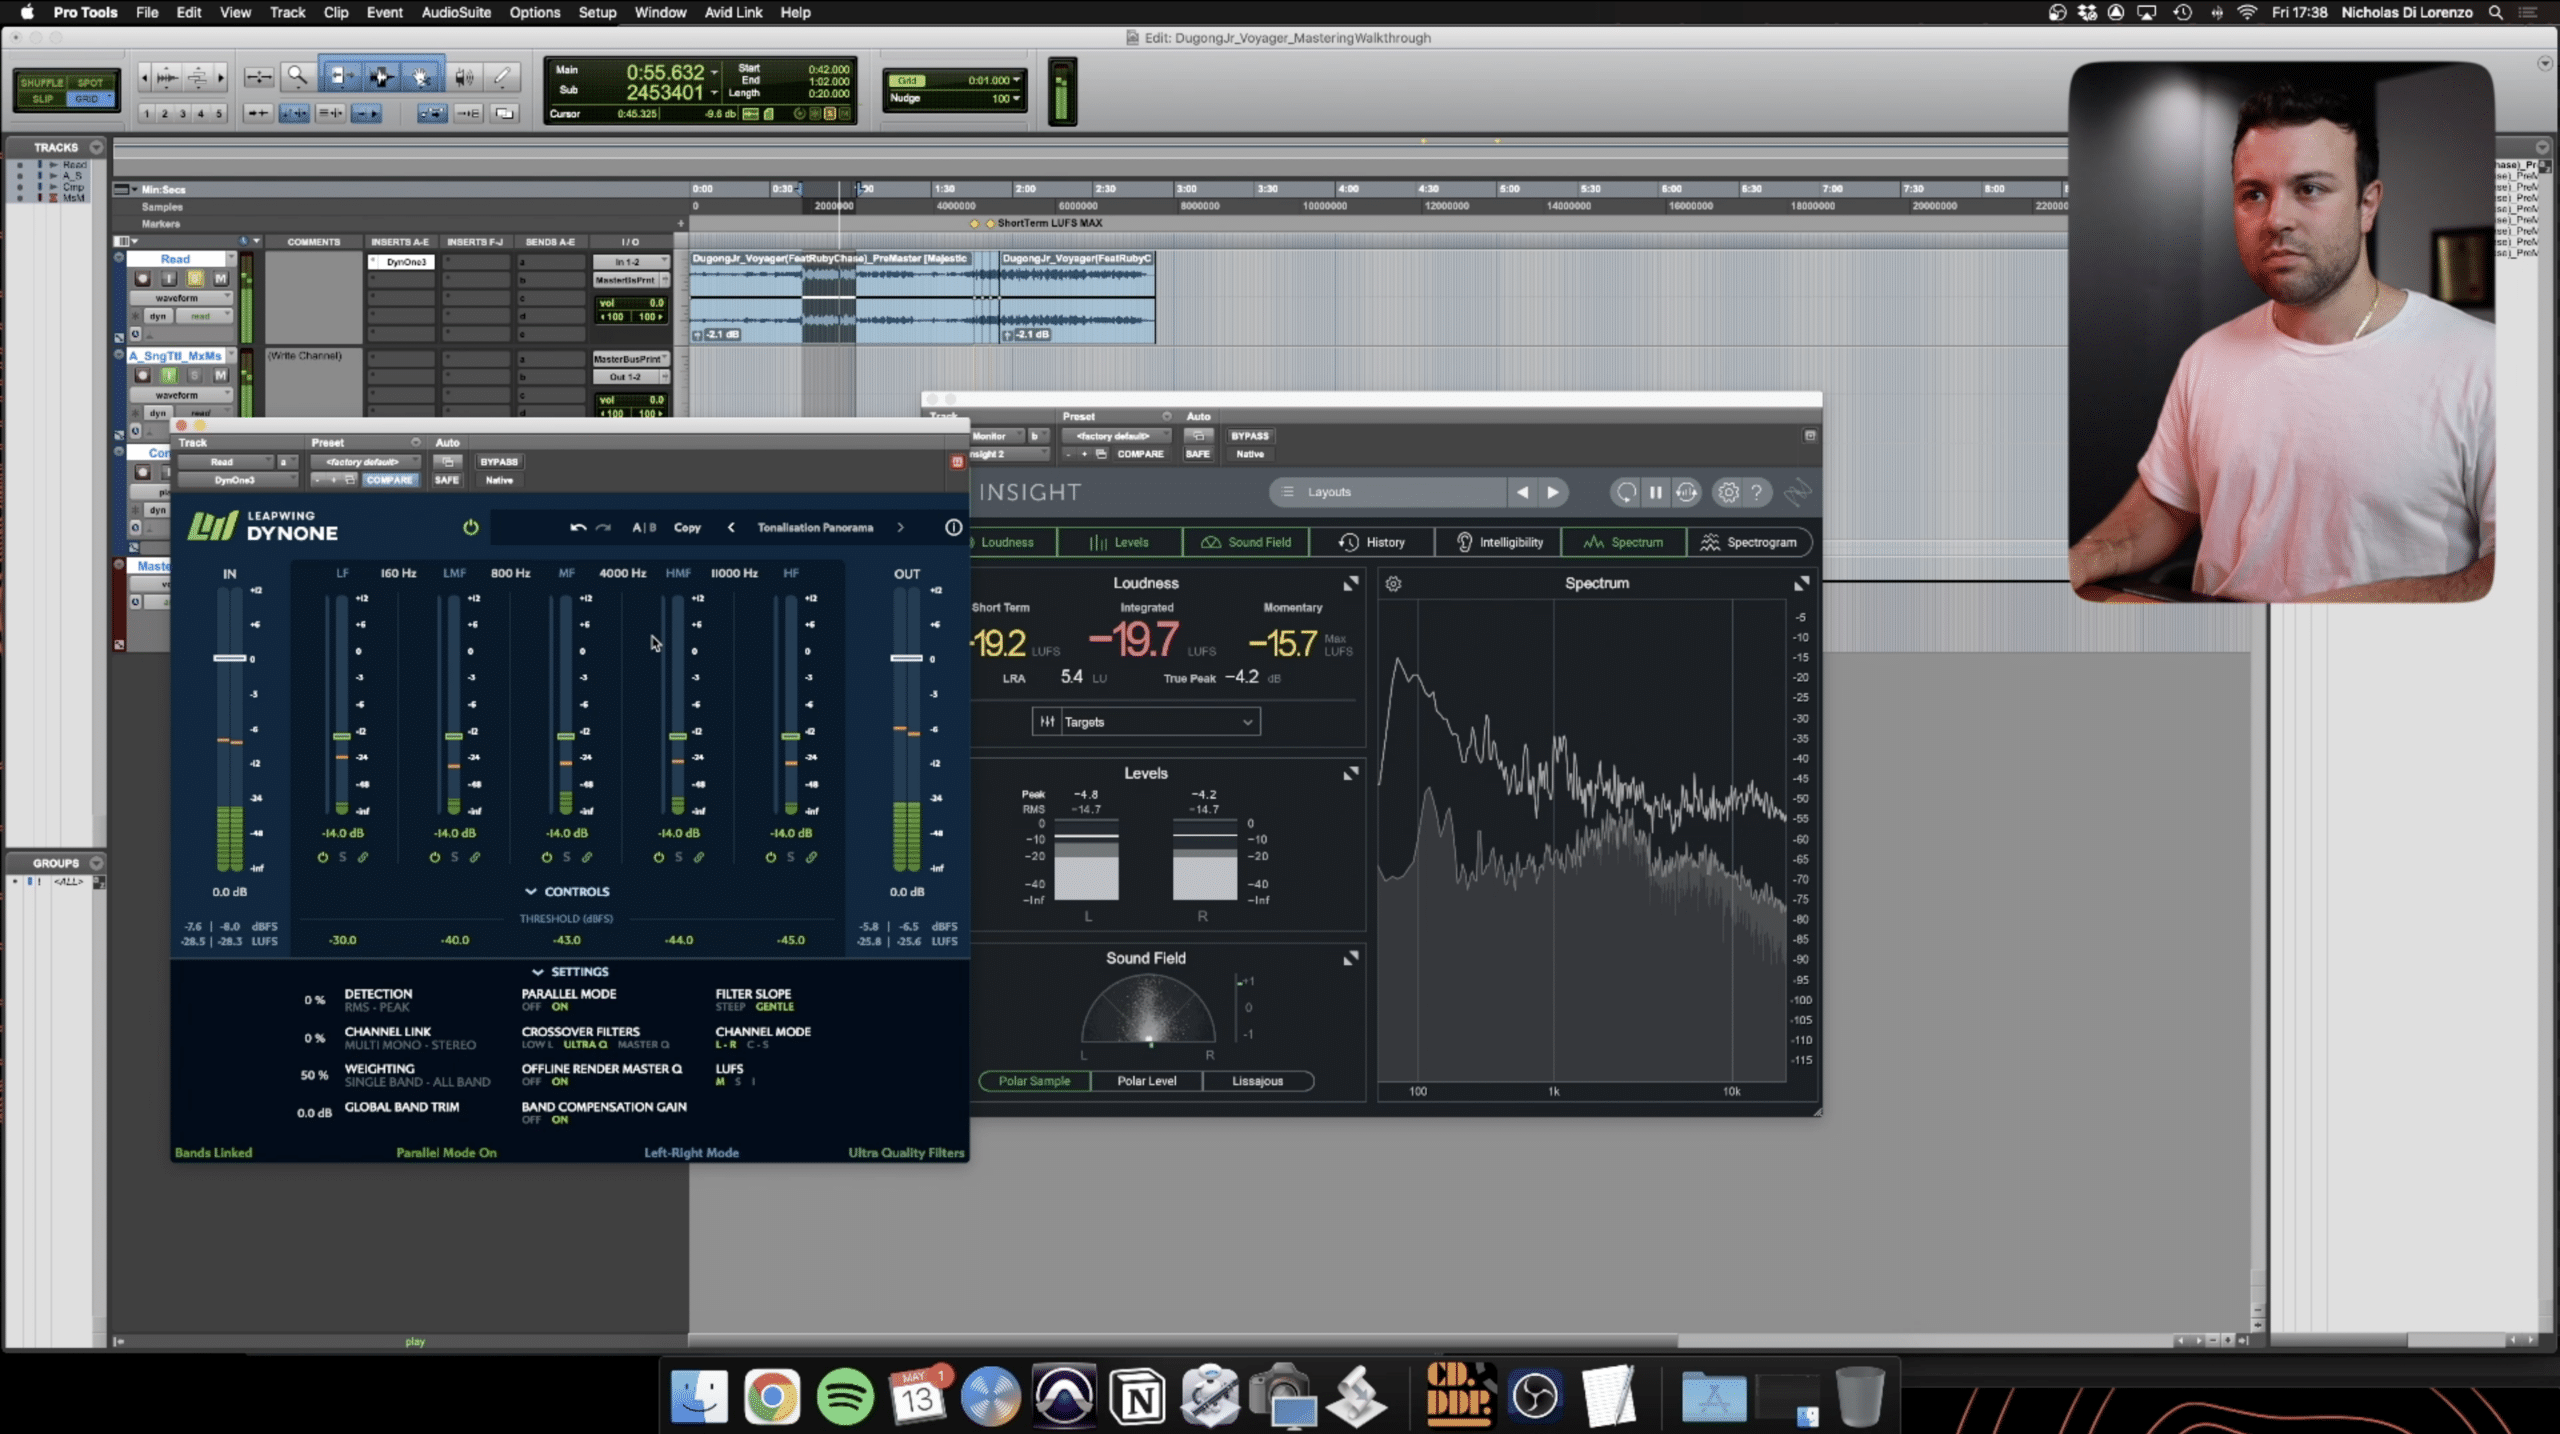Expand the Spectrum panel to full size
The image size is (2560, 1434).
[x=1801, y=583]
